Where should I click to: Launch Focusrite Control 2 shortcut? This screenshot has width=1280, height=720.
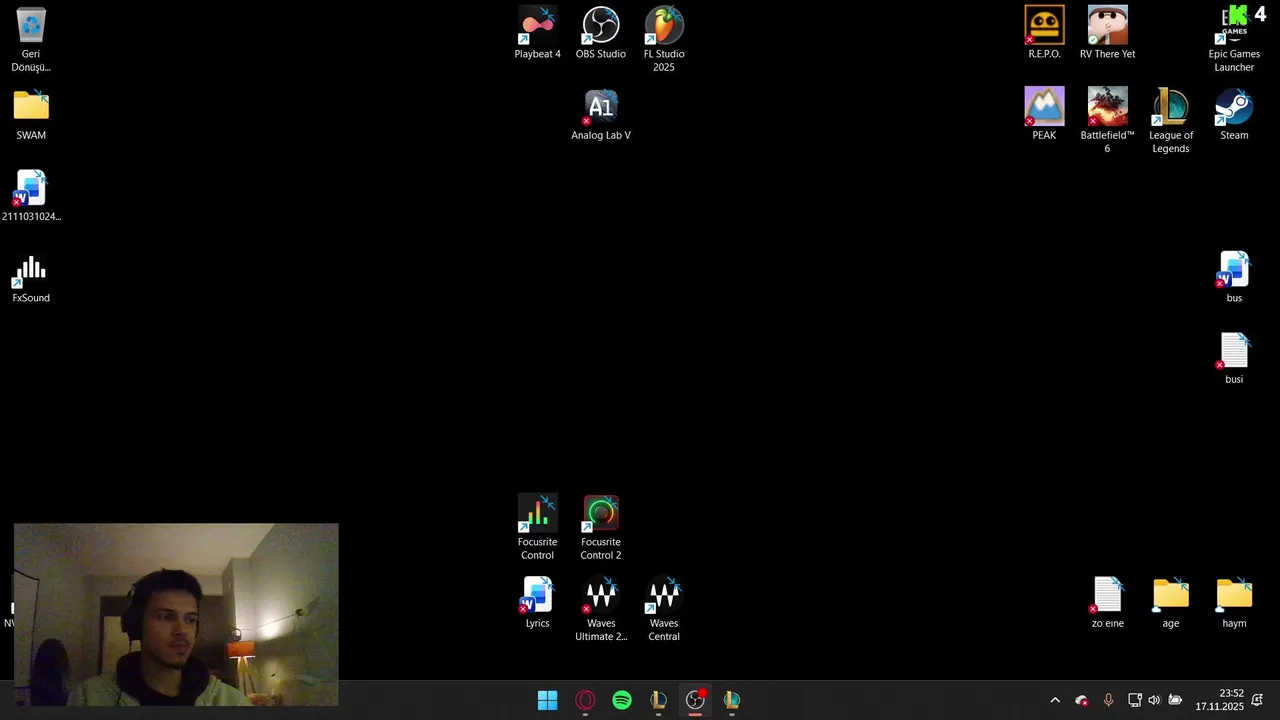click(601, 528)
